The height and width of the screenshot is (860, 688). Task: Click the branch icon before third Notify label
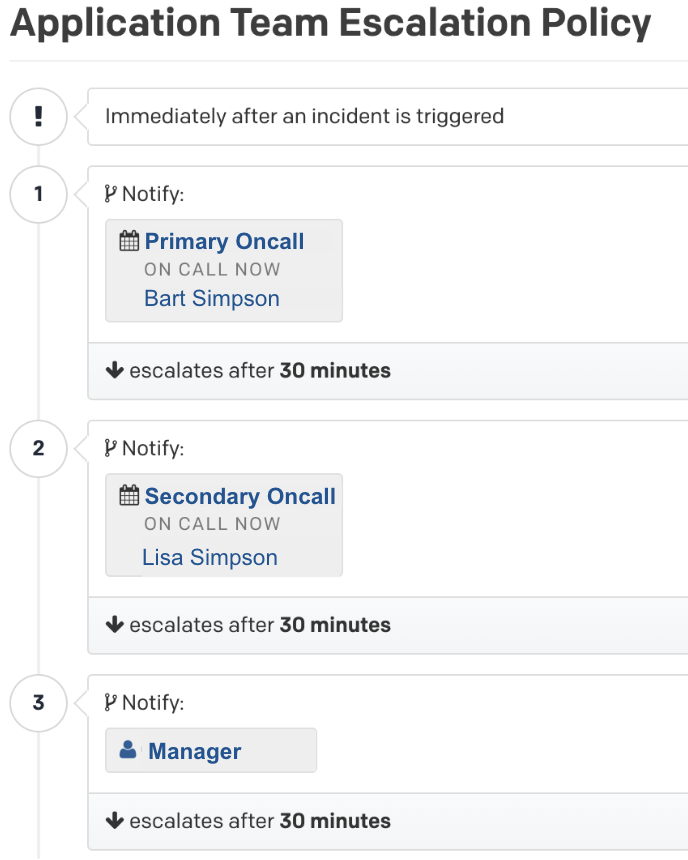110,702
